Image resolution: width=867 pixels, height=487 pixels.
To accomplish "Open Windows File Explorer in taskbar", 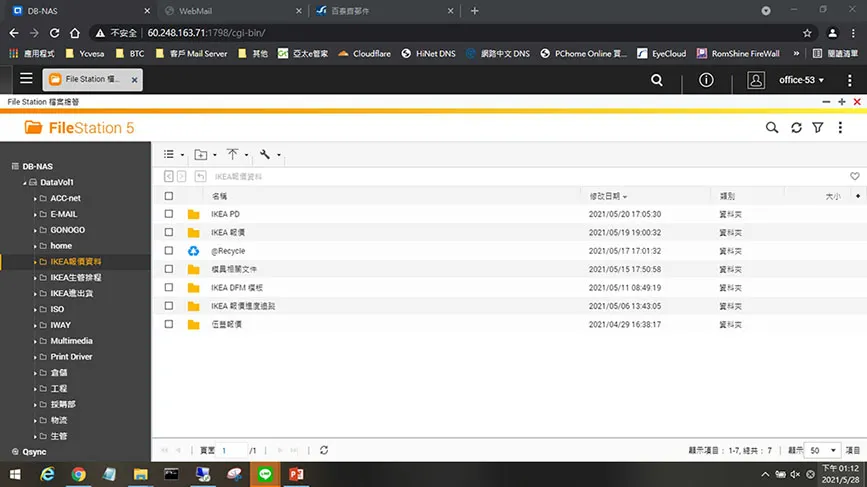I will 140,474.
